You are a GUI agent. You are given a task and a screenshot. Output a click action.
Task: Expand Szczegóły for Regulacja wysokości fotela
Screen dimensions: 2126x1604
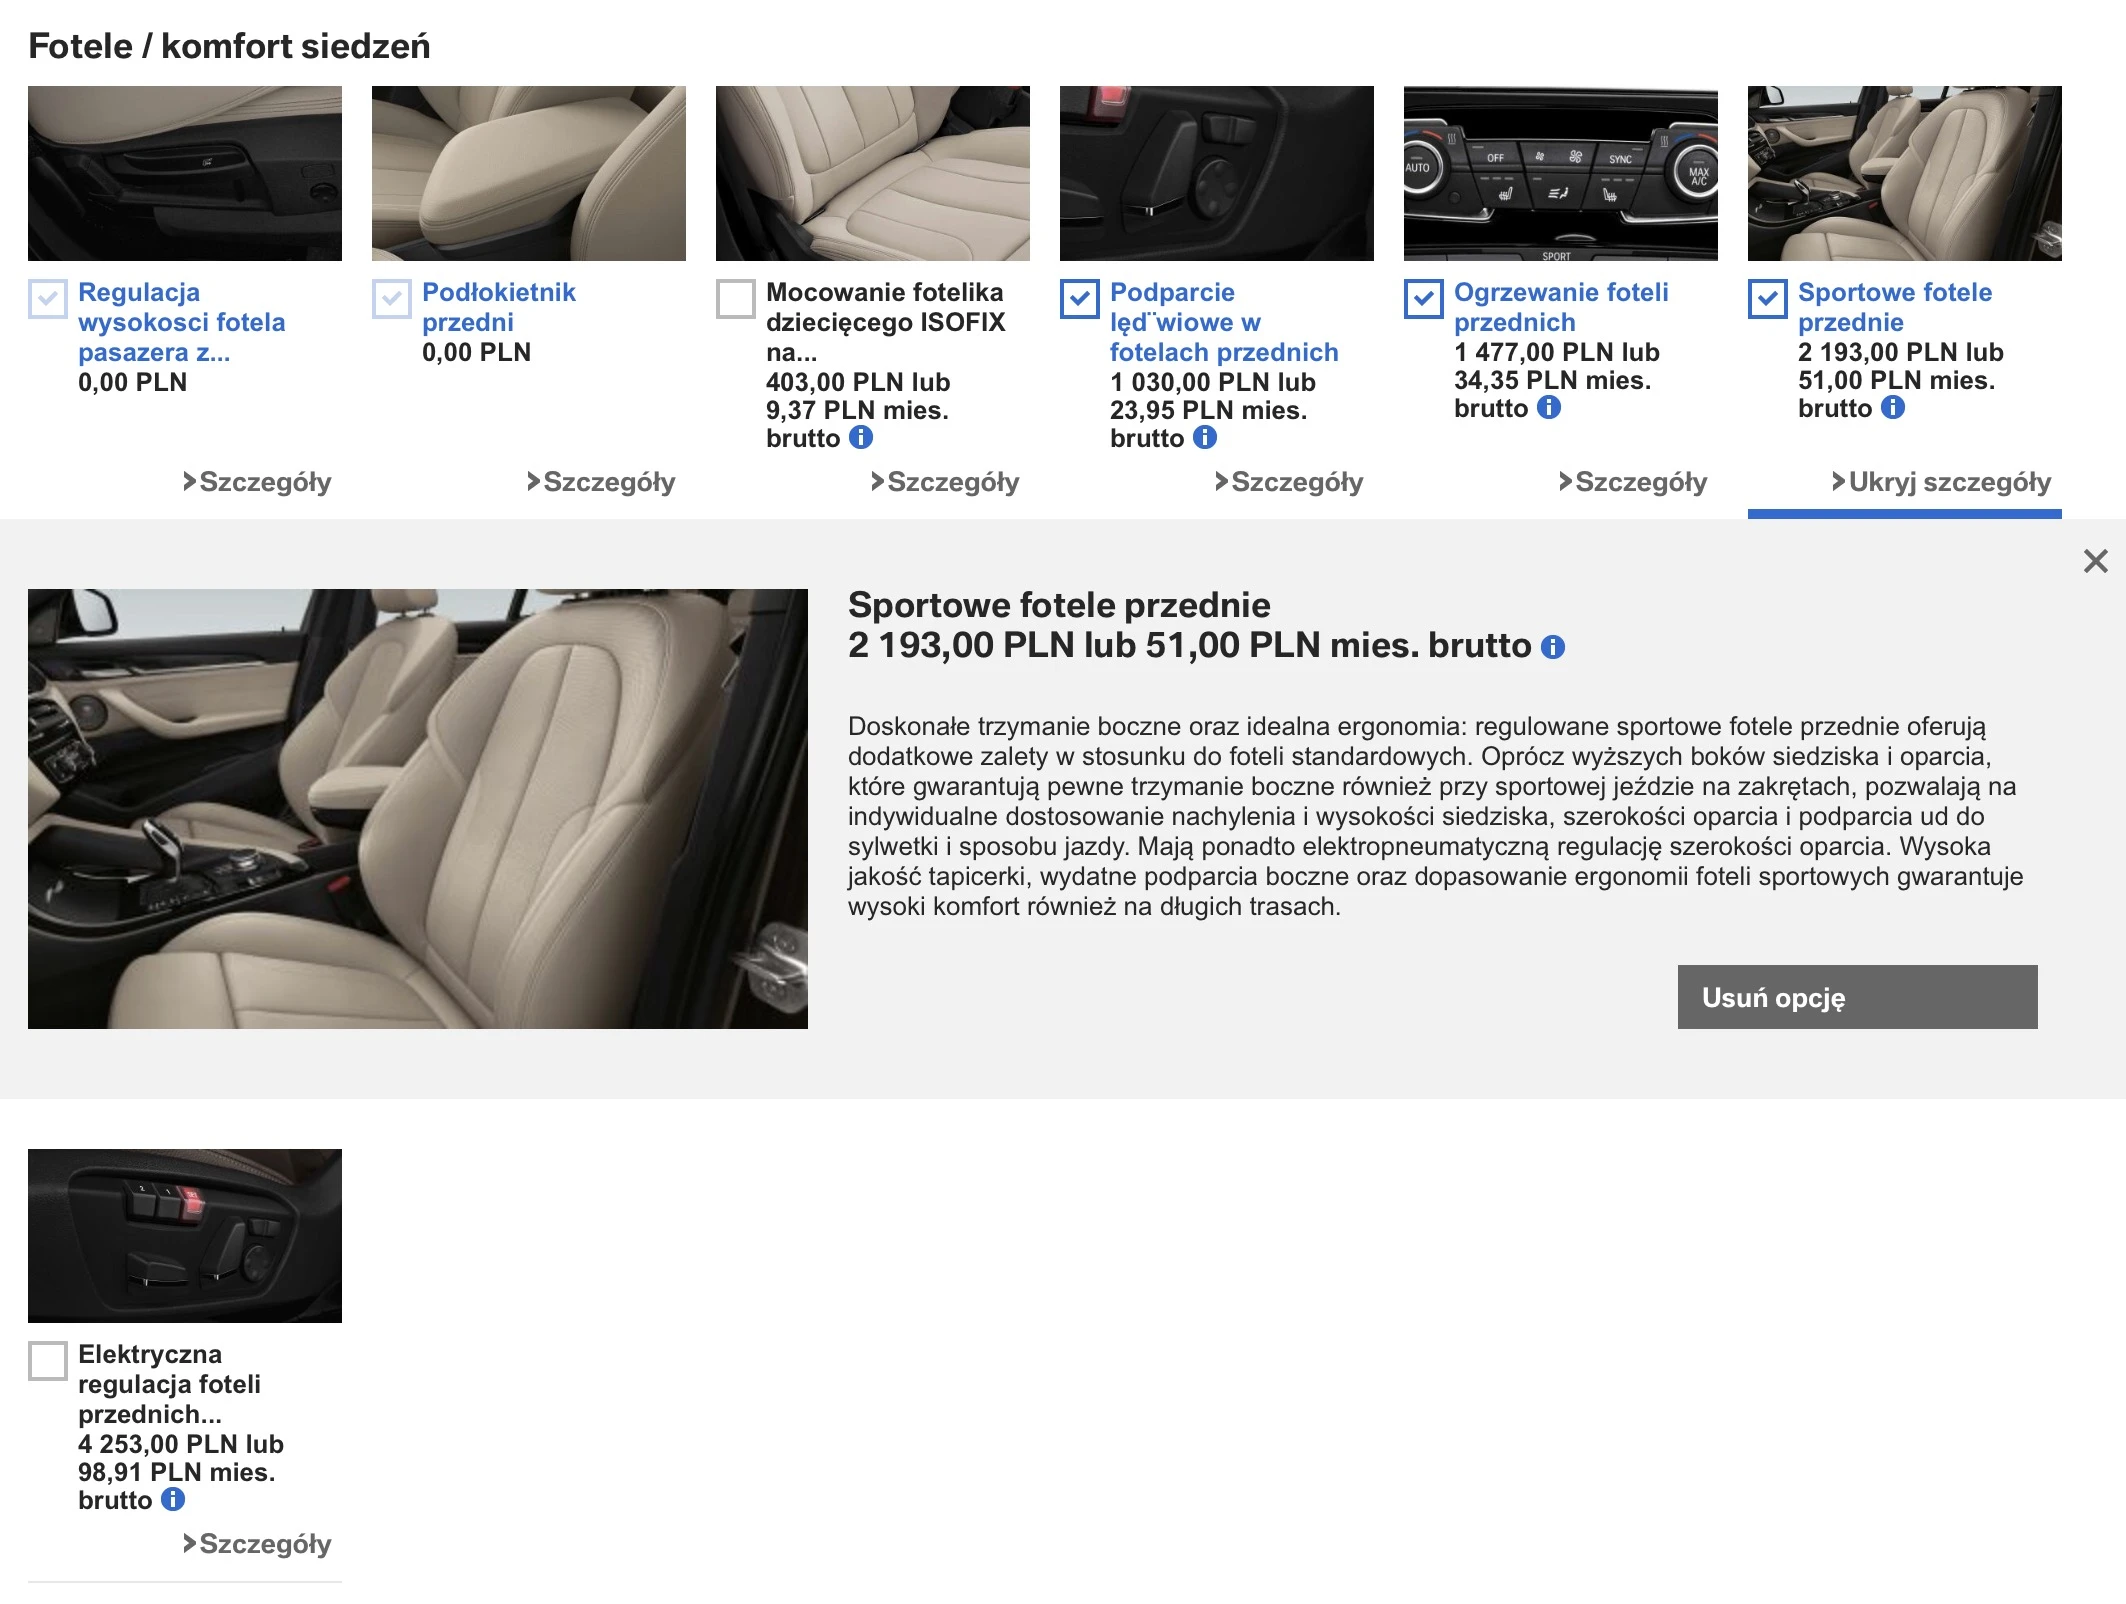pos(257,482)
